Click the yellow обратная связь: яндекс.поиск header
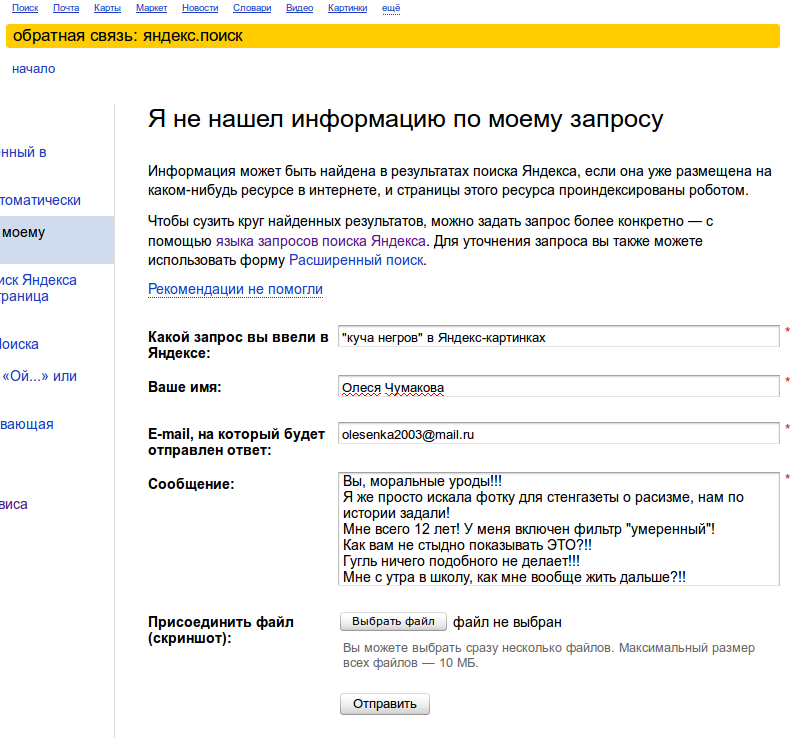This screenshot has width=804, height=749. (x=393, y=36)
